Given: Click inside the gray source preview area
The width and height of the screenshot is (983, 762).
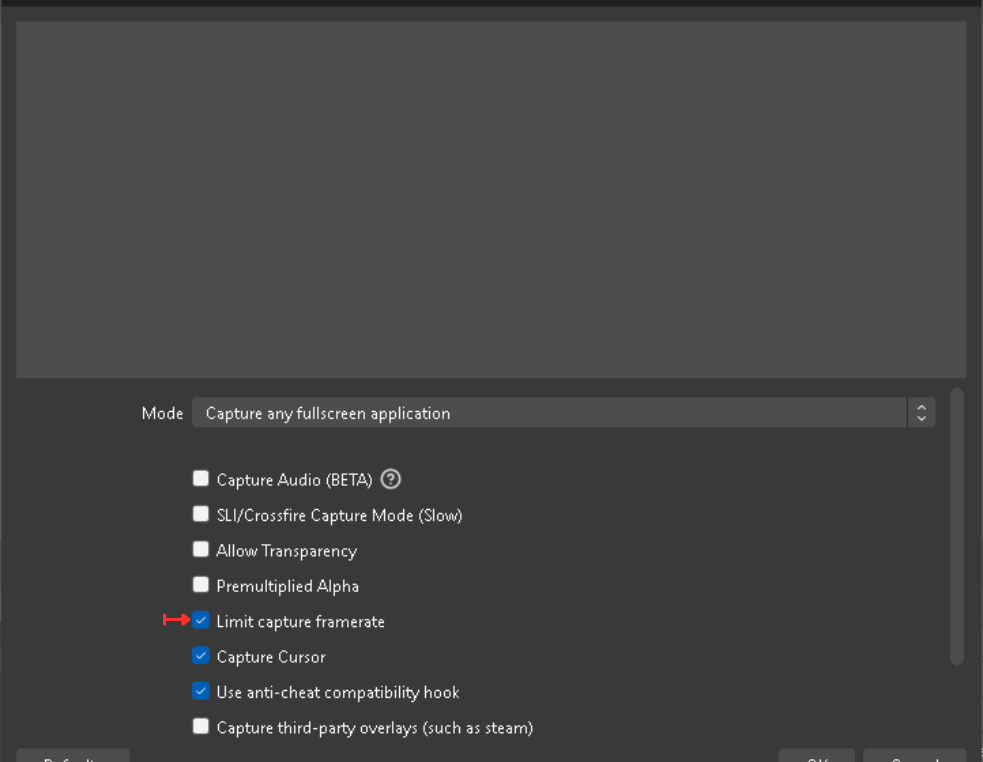Looking at the screenshot, I should coord(491,199).
